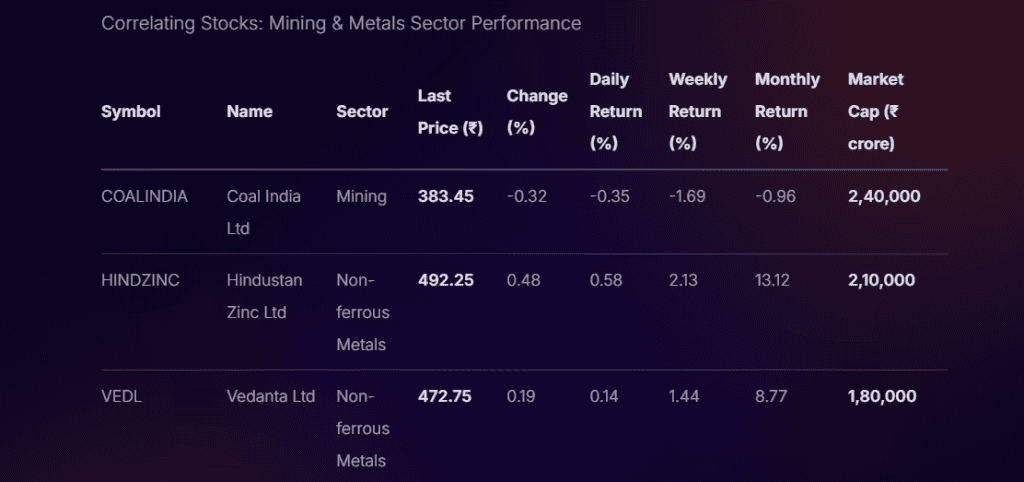The height and width of the screenshot is (482, 1024).
Task: Sort by Daily Return column header
Action: coord(616,112)
